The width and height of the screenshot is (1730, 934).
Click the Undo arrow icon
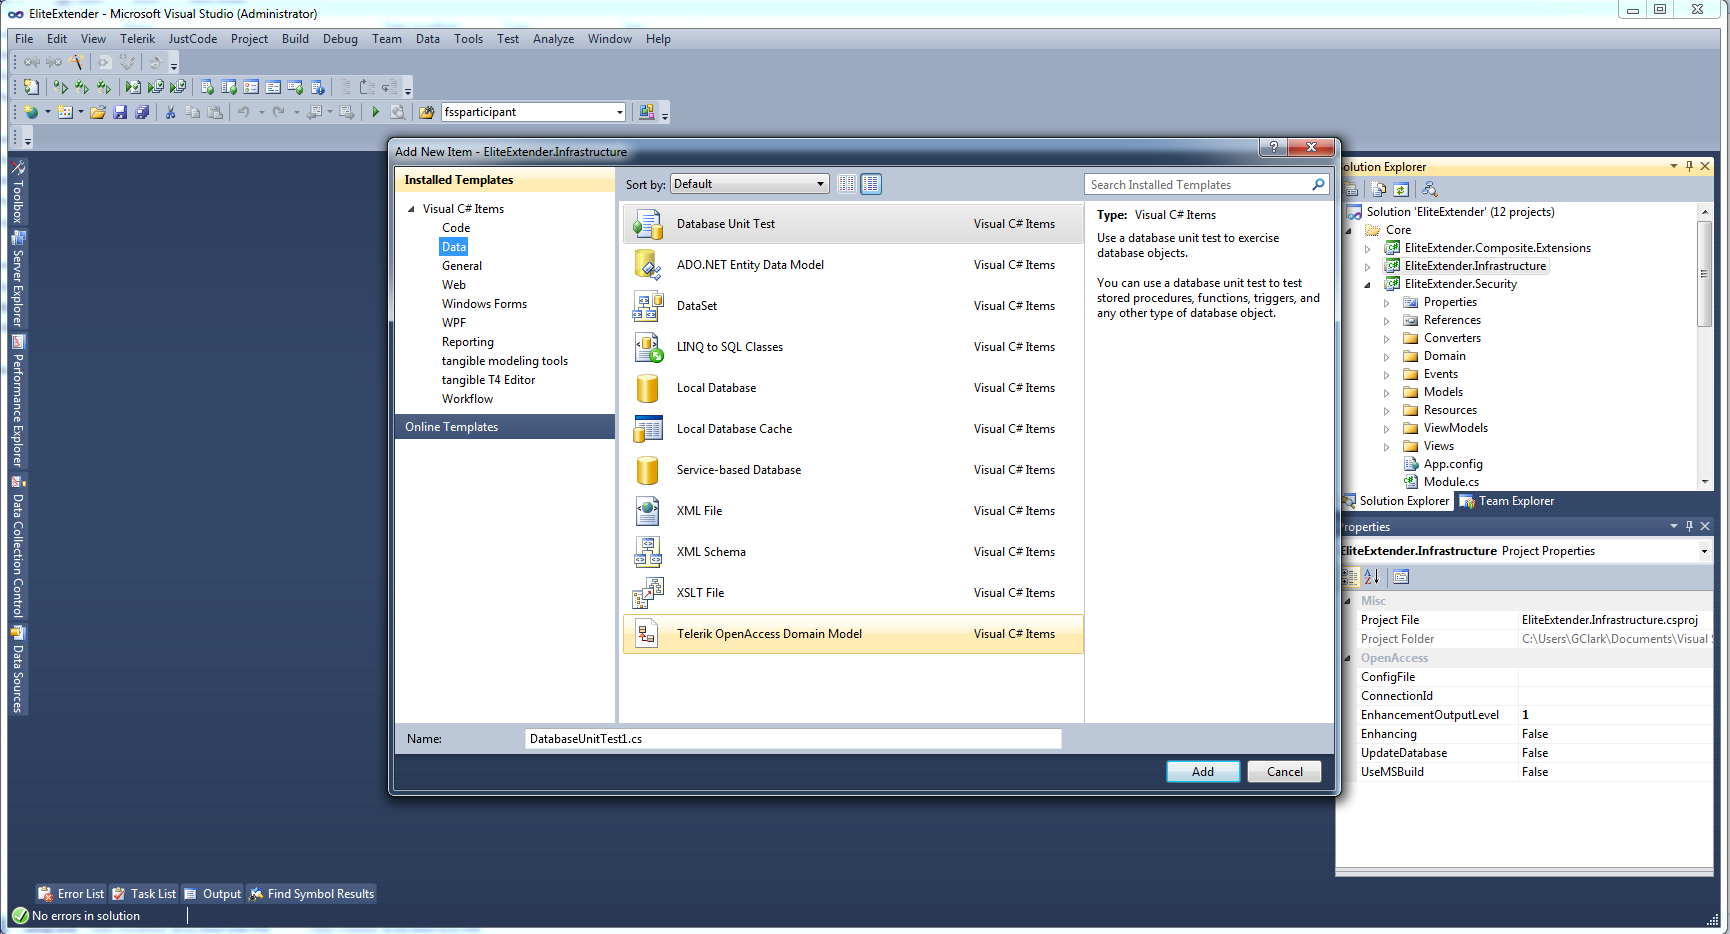[243, 112]
